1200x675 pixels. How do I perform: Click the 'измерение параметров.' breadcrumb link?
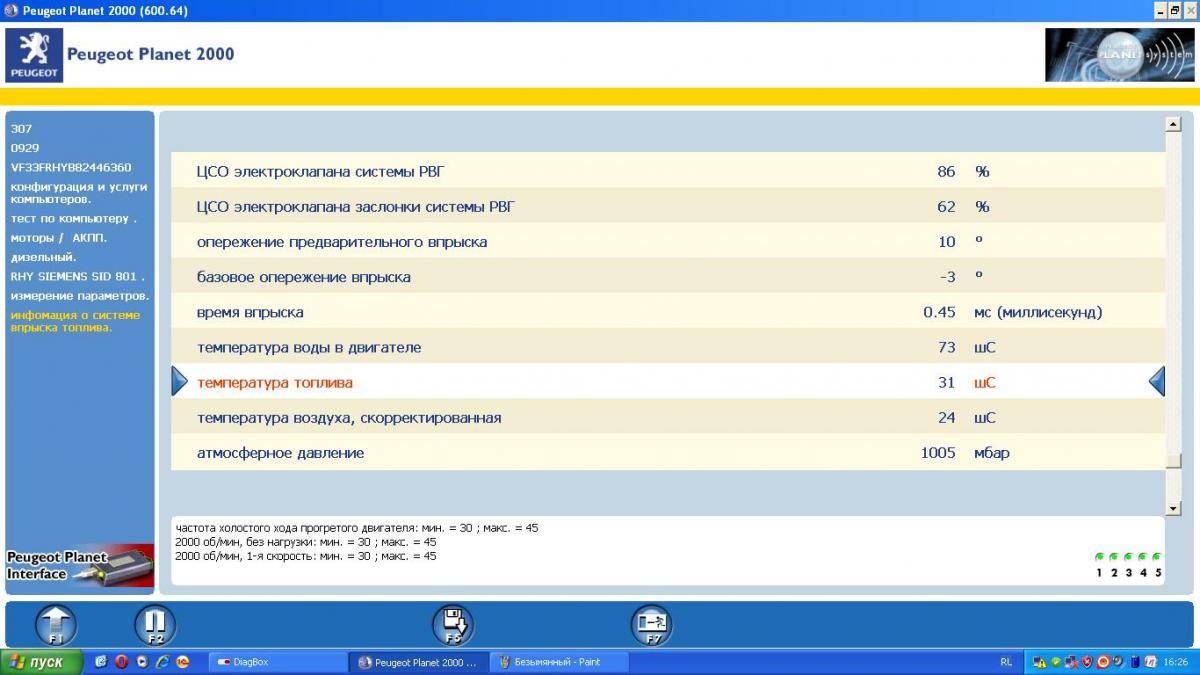(80, 296)
